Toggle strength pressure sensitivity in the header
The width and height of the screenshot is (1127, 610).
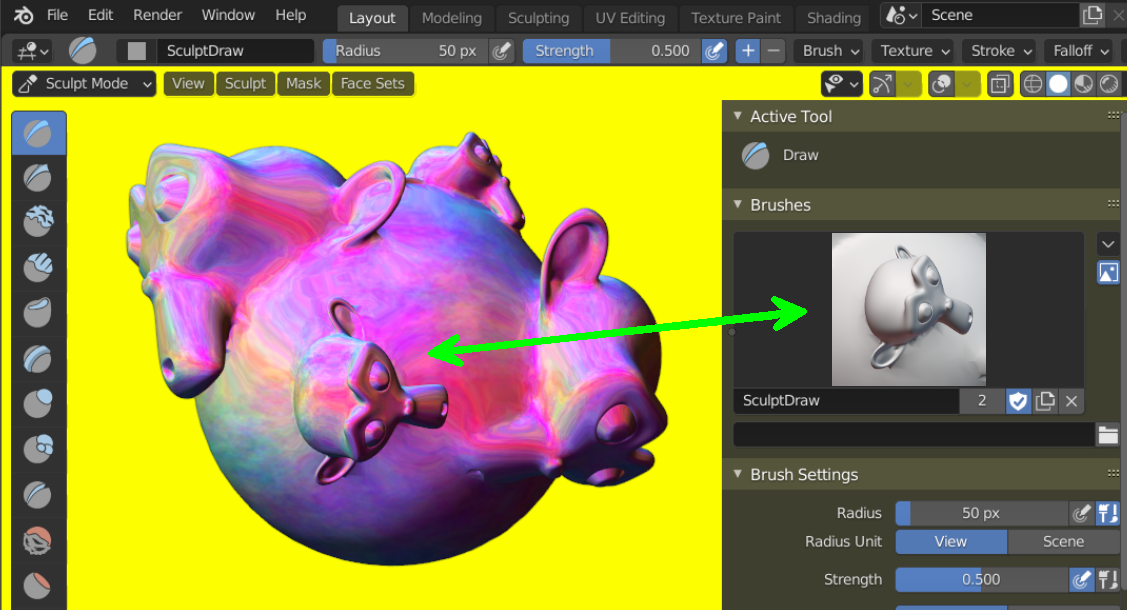pyautogui.click(x=714, y=51)
